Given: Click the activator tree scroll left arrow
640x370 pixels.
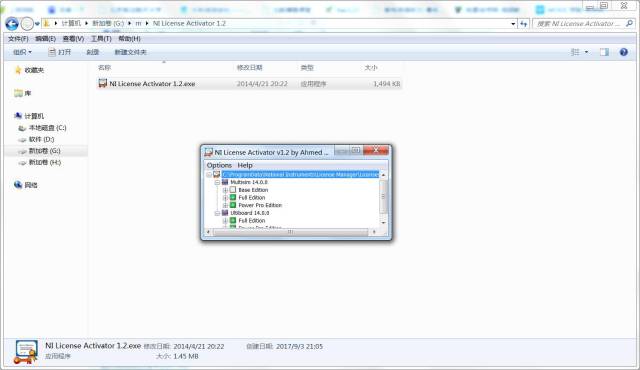Looking at the screenshot, I should pos(208,232).
